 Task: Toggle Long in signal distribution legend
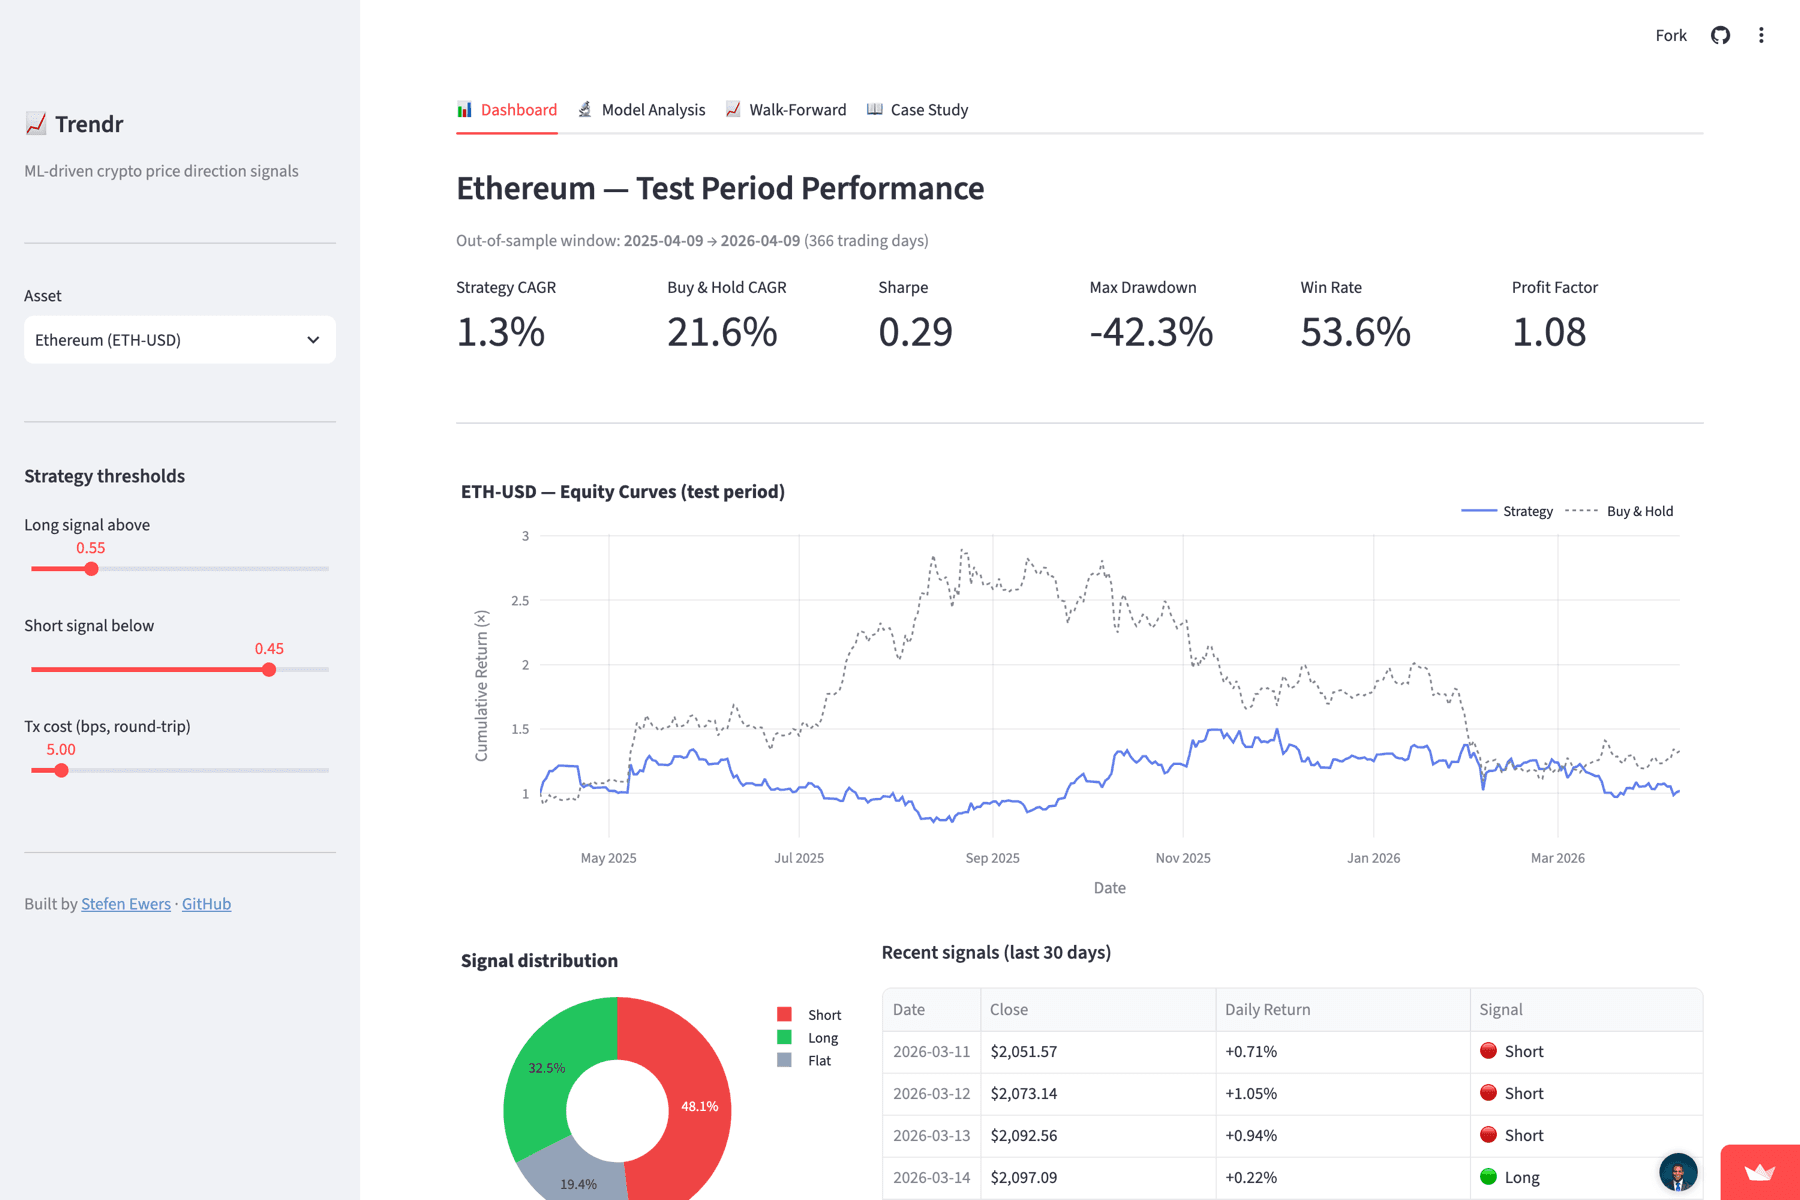807,1038
